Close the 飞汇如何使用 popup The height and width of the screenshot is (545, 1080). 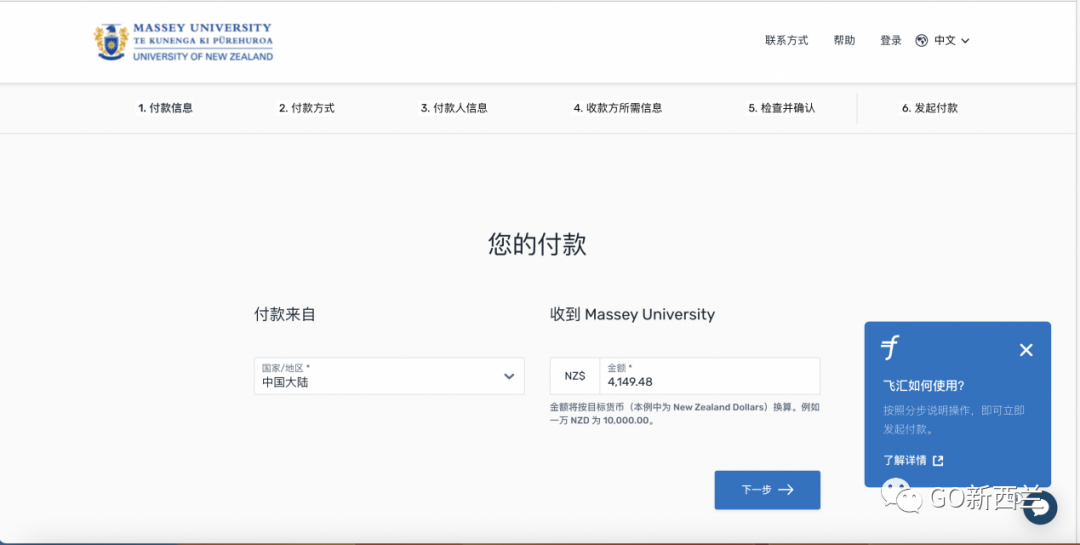1026,350
